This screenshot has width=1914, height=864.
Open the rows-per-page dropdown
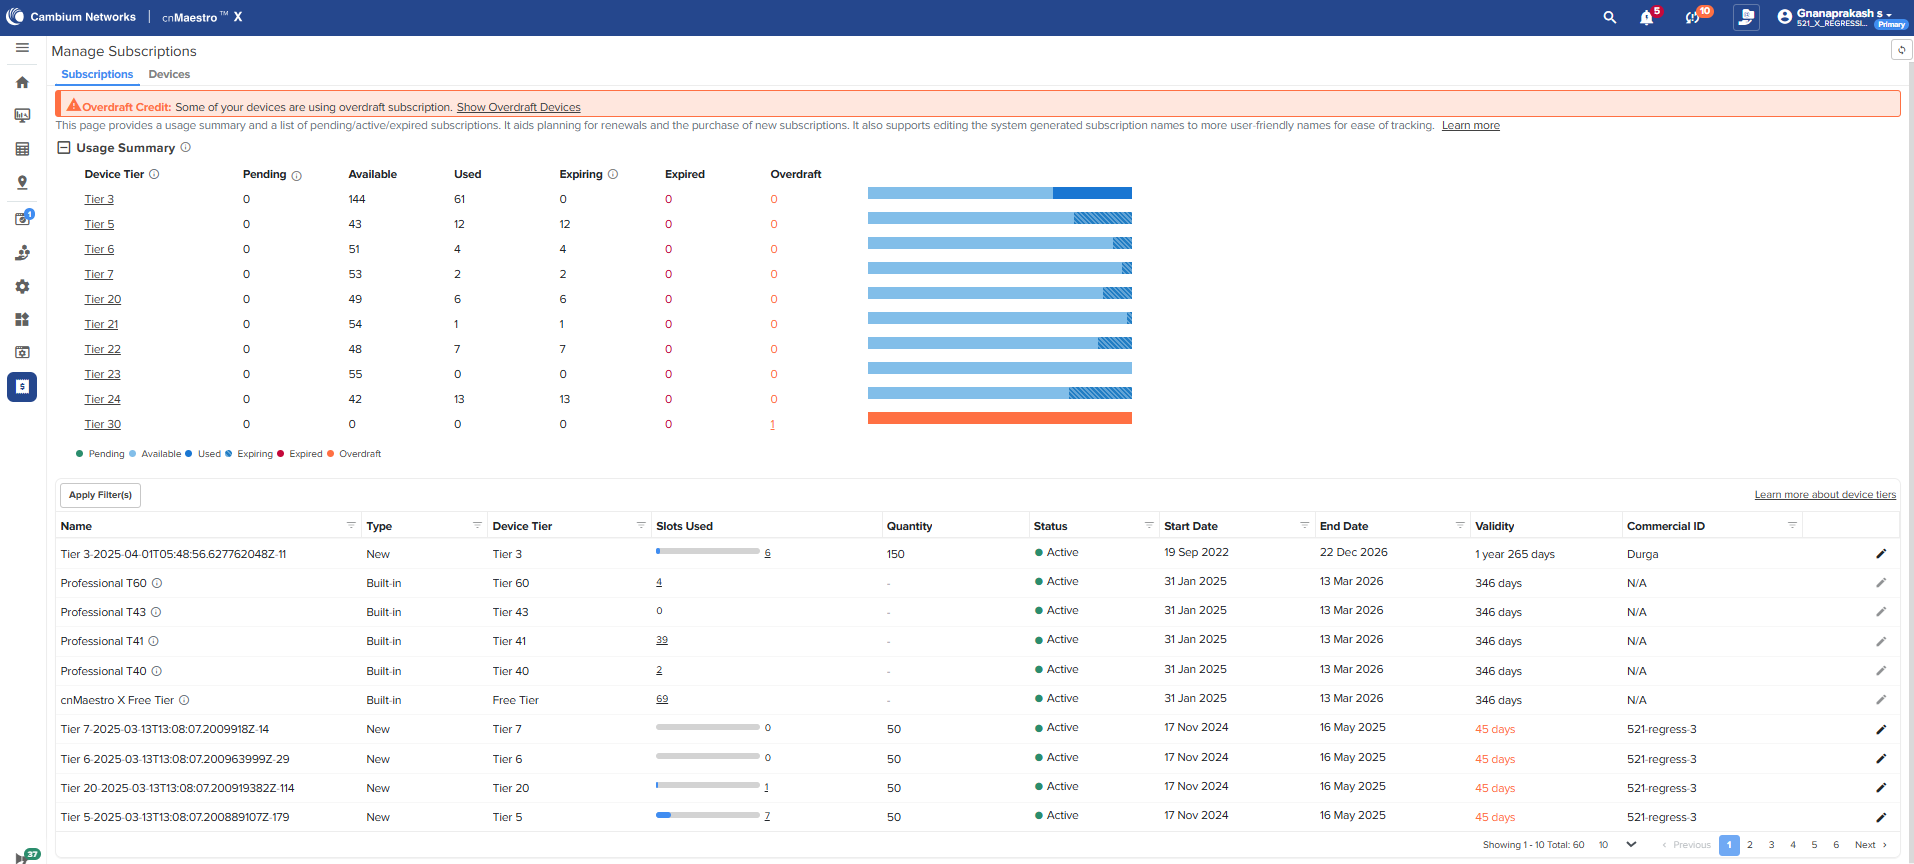click(1630, 845)
